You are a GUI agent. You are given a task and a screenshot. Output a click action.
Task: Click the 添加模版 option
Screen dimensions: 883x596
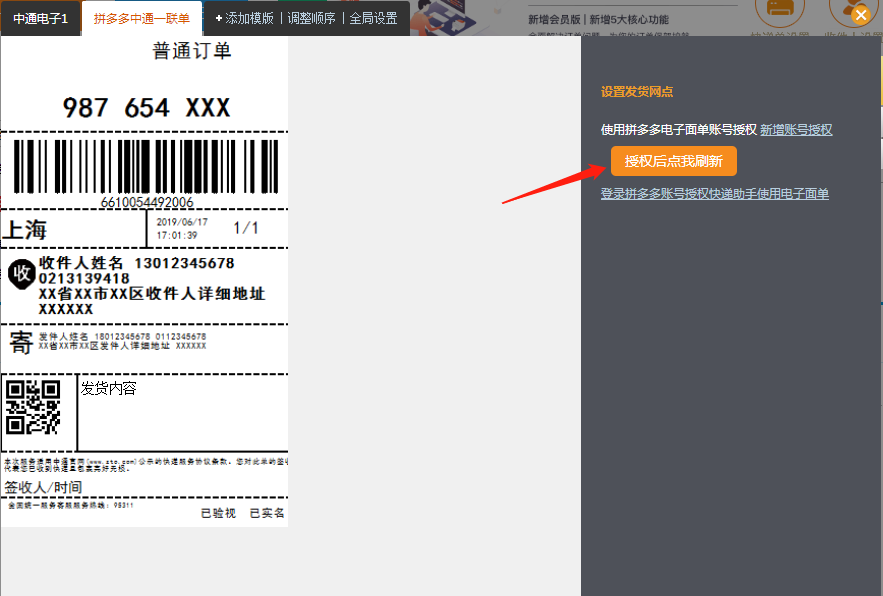point(244,19)
